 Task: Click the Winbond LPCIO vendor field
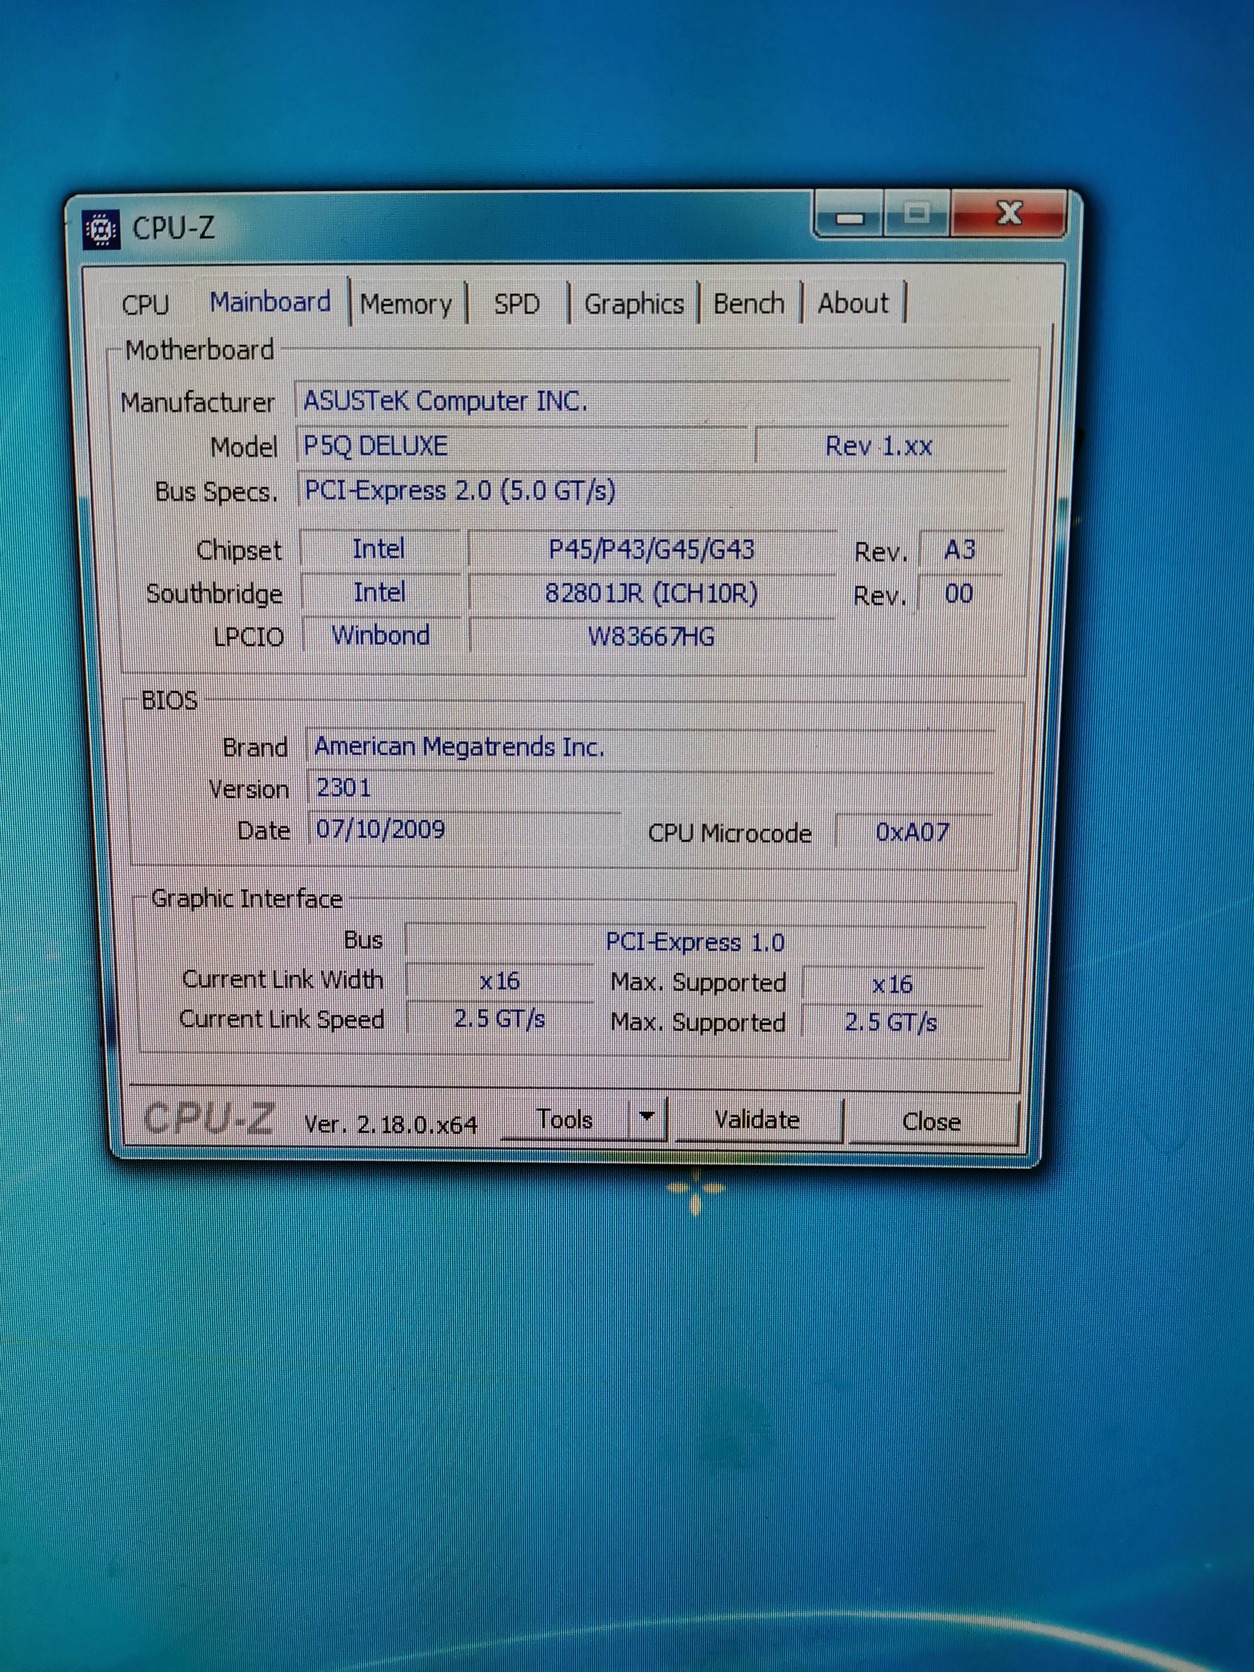click(x=381, y=636)
